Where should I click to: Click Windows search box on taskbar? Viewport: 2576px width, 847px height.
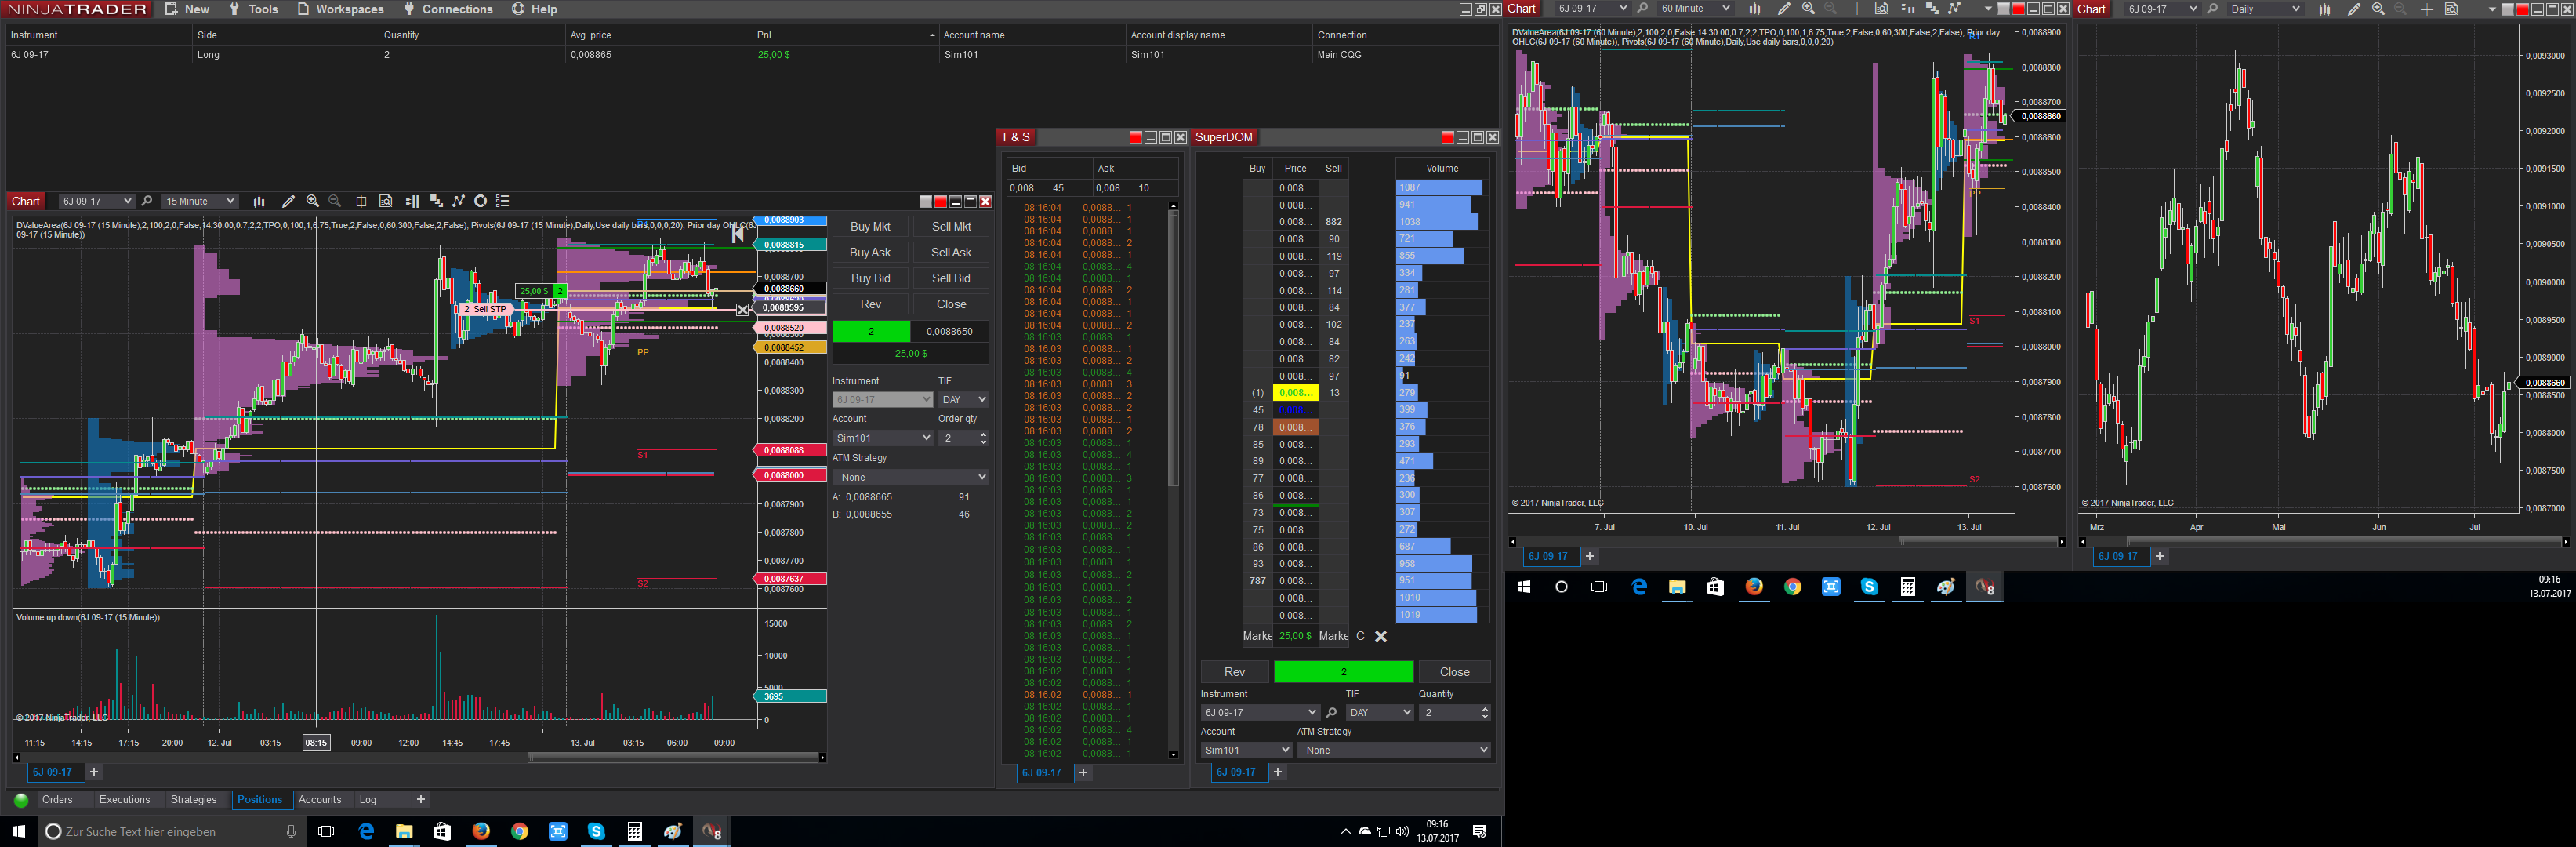pyautogui.click(x=170, y=831)
